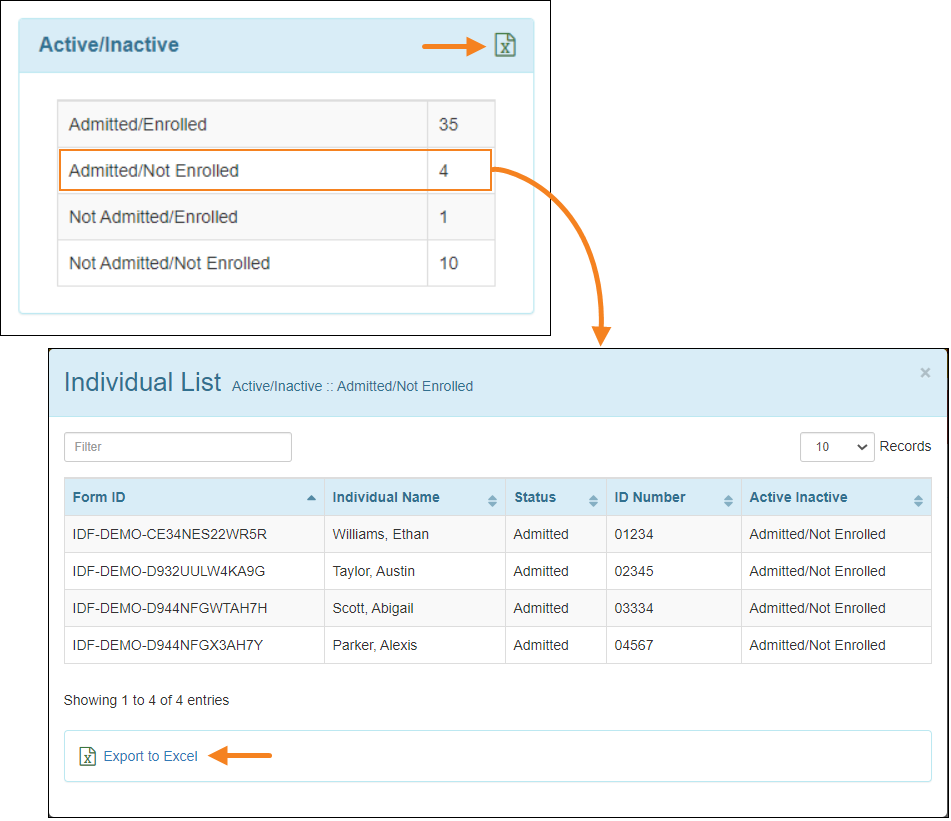This screenshot has height=821, width=951.
Task: Close the Individual List dialog
Action: pos(925,373)
